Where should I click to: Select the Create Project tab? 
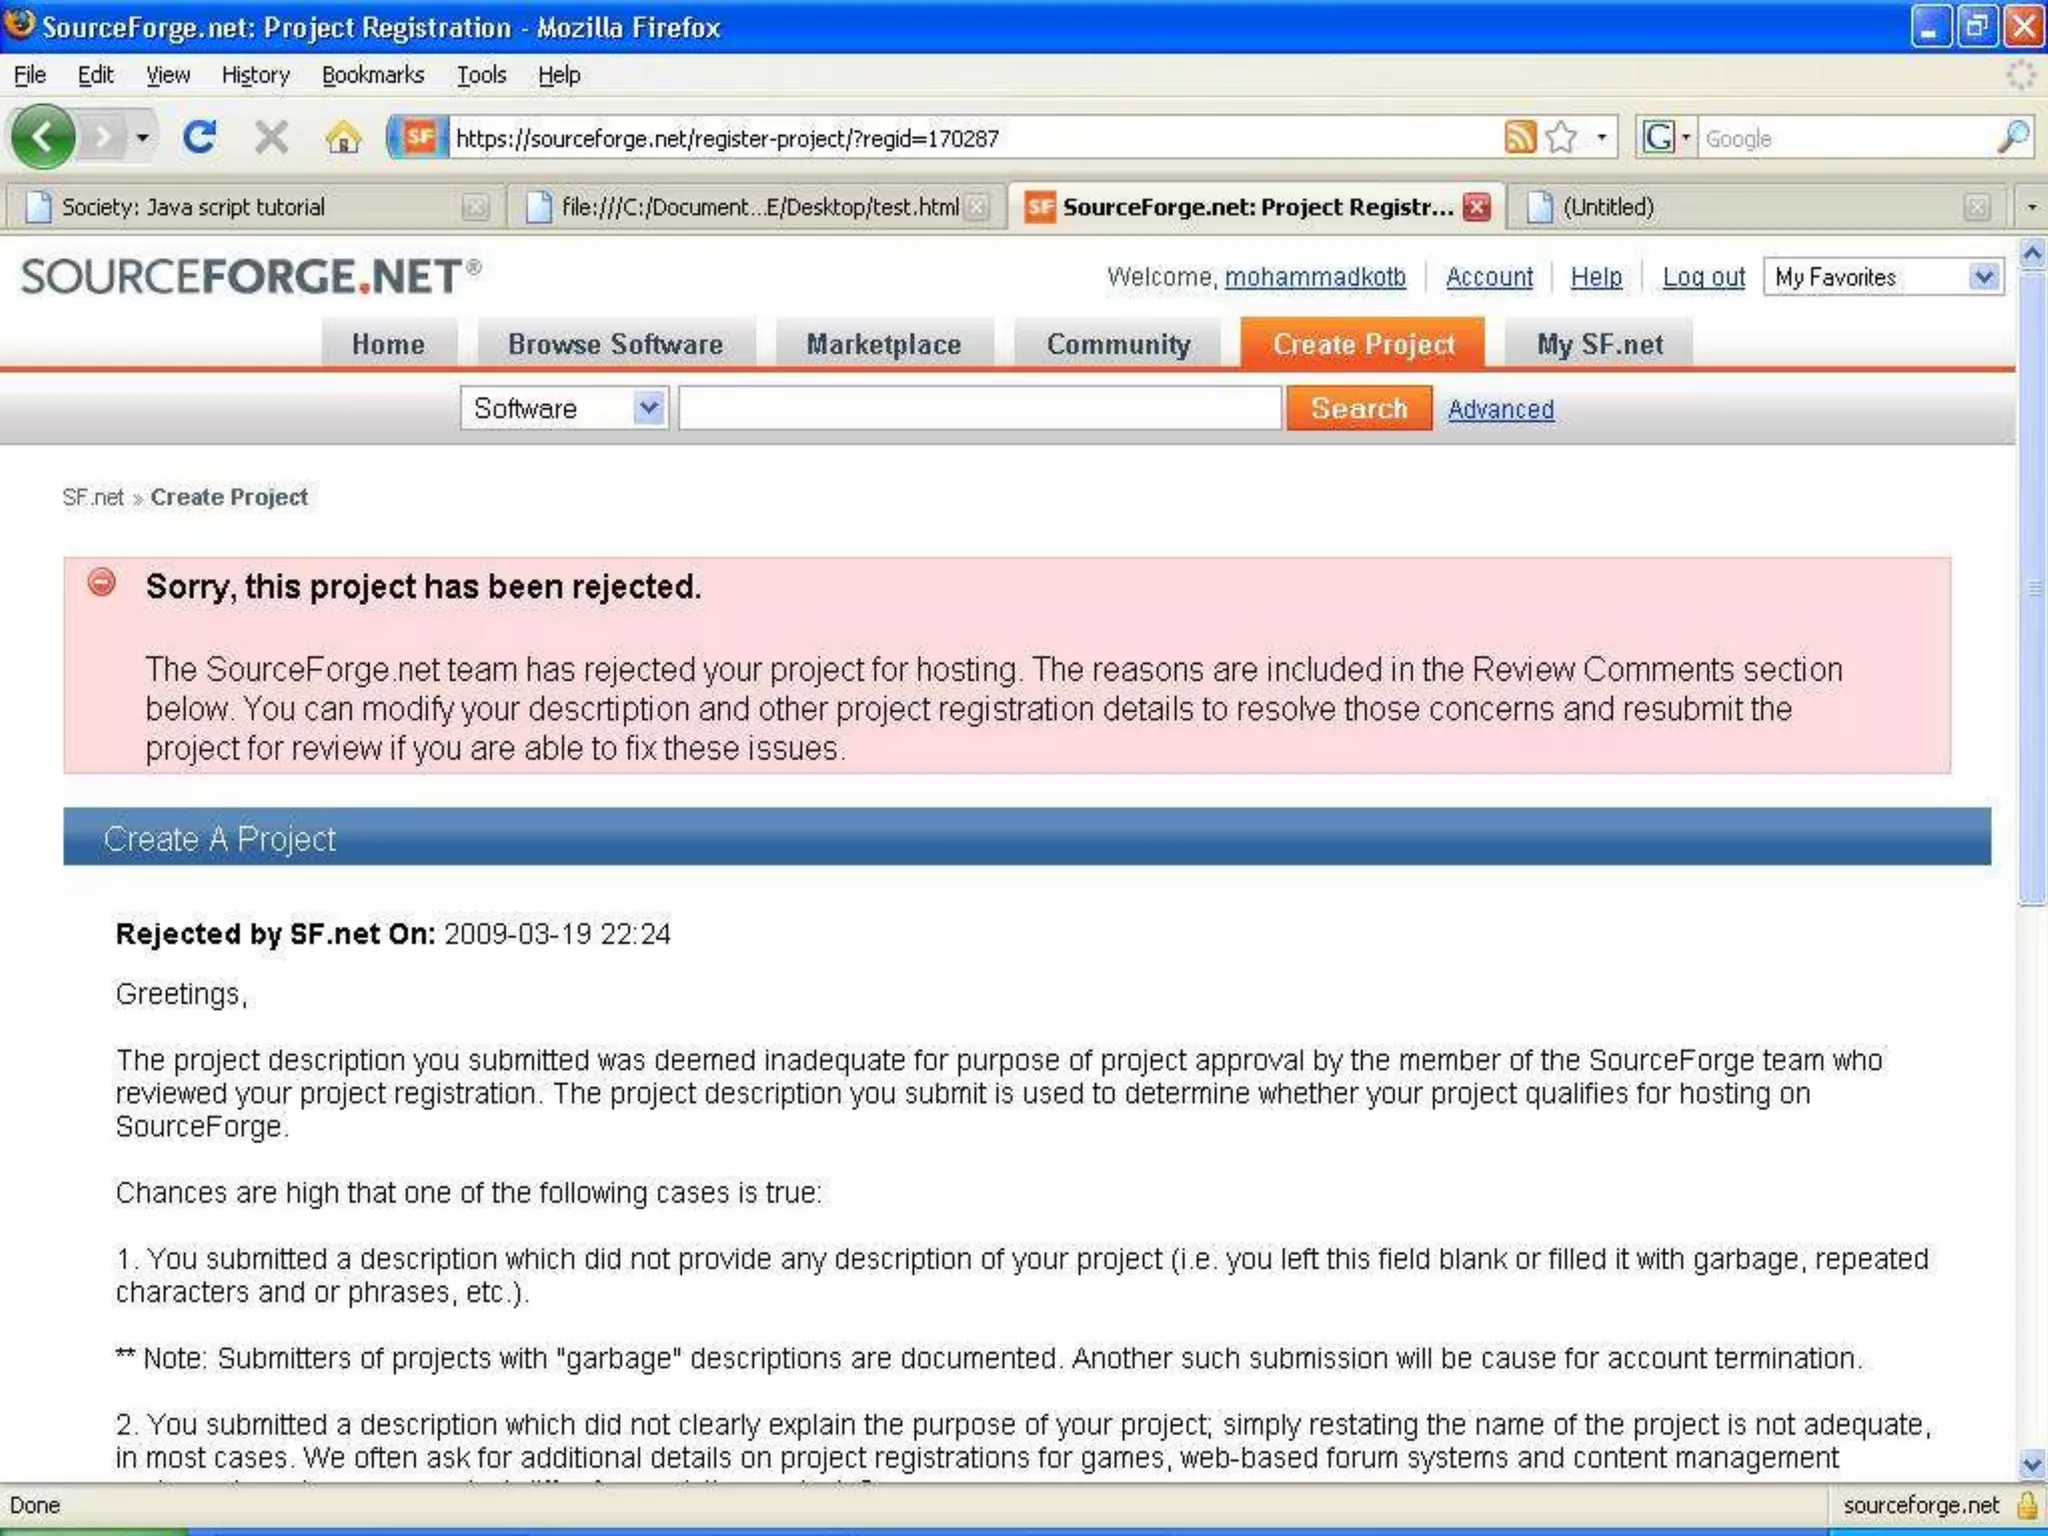click(1363, 344)
